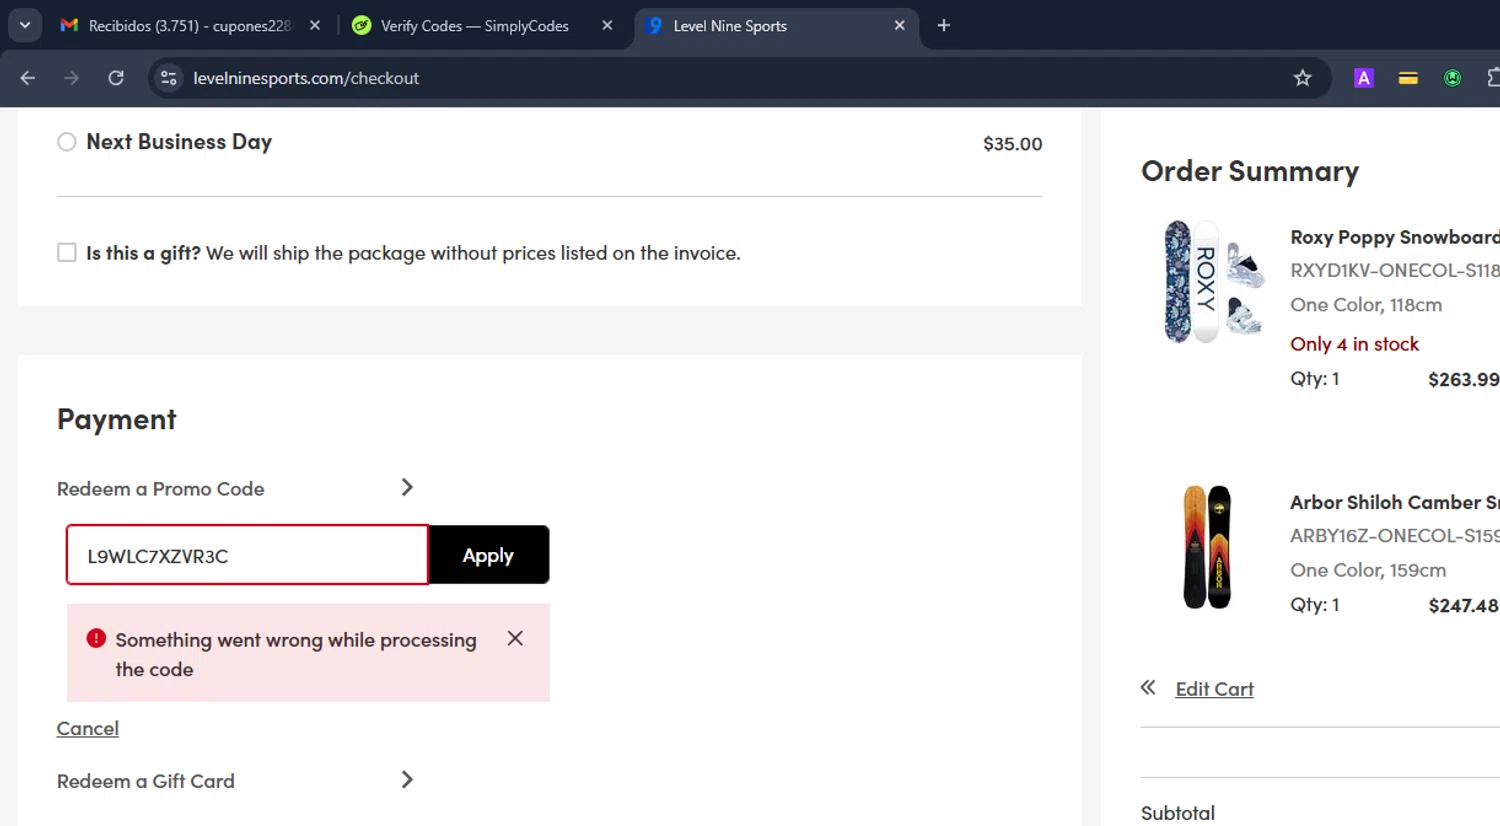Apply the entered promo code

point(488,555)
